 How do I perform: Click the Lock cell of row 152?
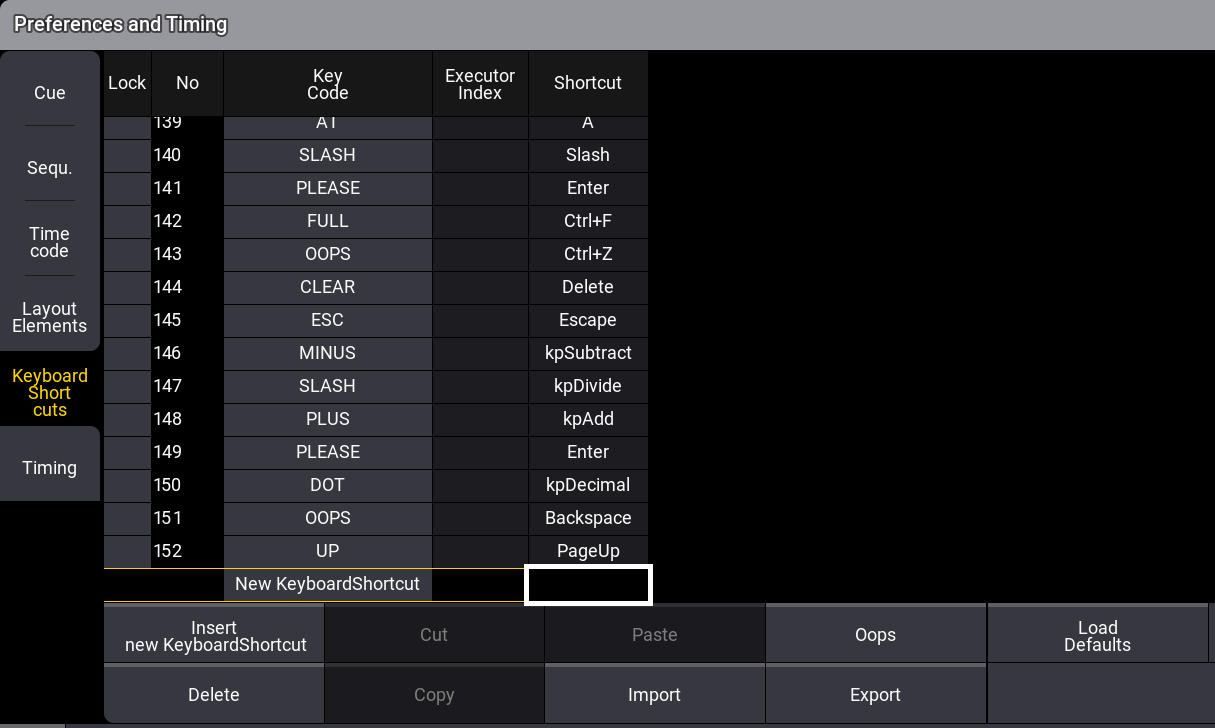(x=127, y=551)
